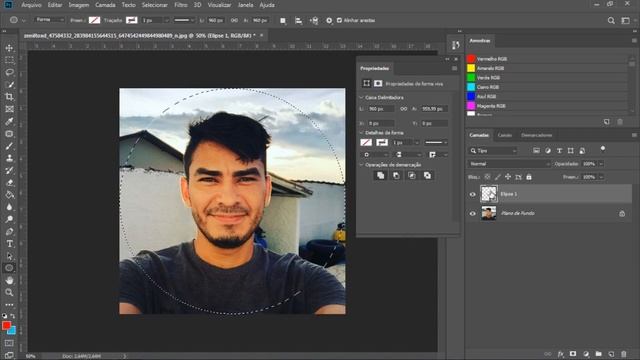640x360 pixels.
Task: Click the Plano de Fundo layer thumbnail
Action: (x=489, y=213)
